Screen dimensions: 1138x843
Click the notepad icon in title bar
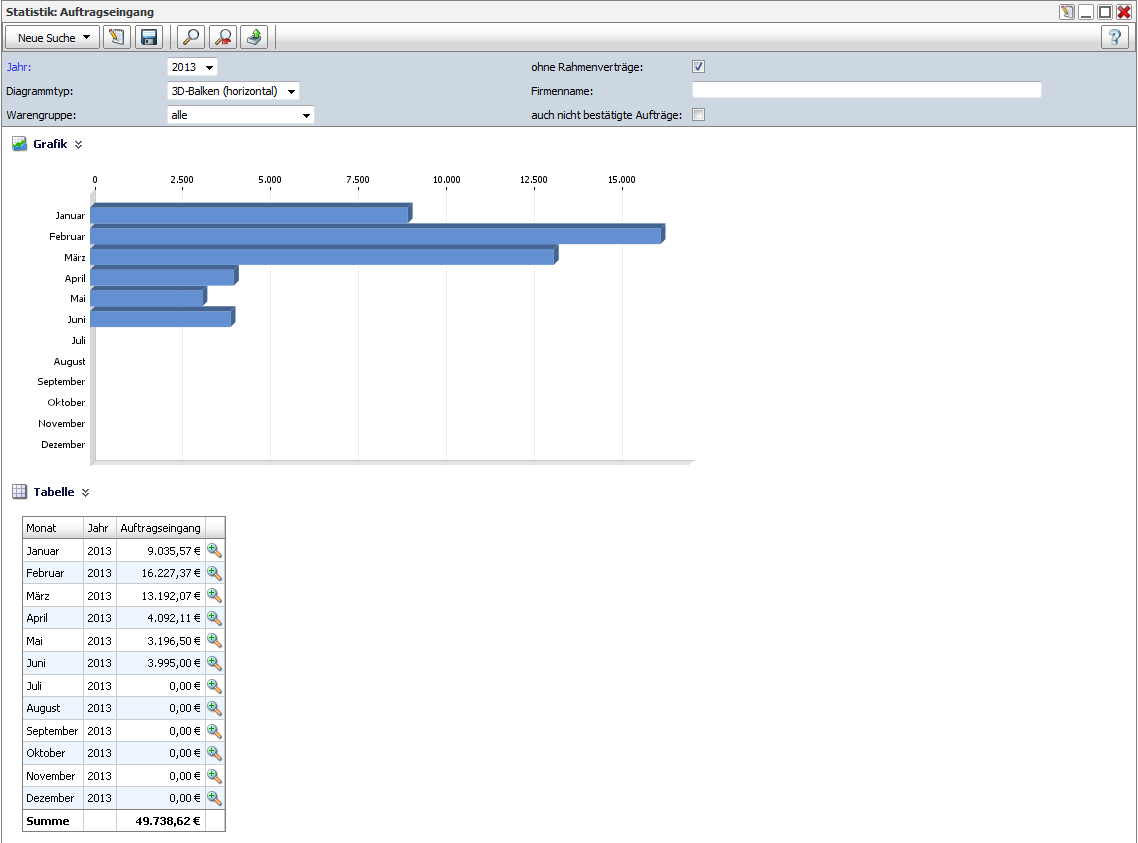click(1067, 12)
